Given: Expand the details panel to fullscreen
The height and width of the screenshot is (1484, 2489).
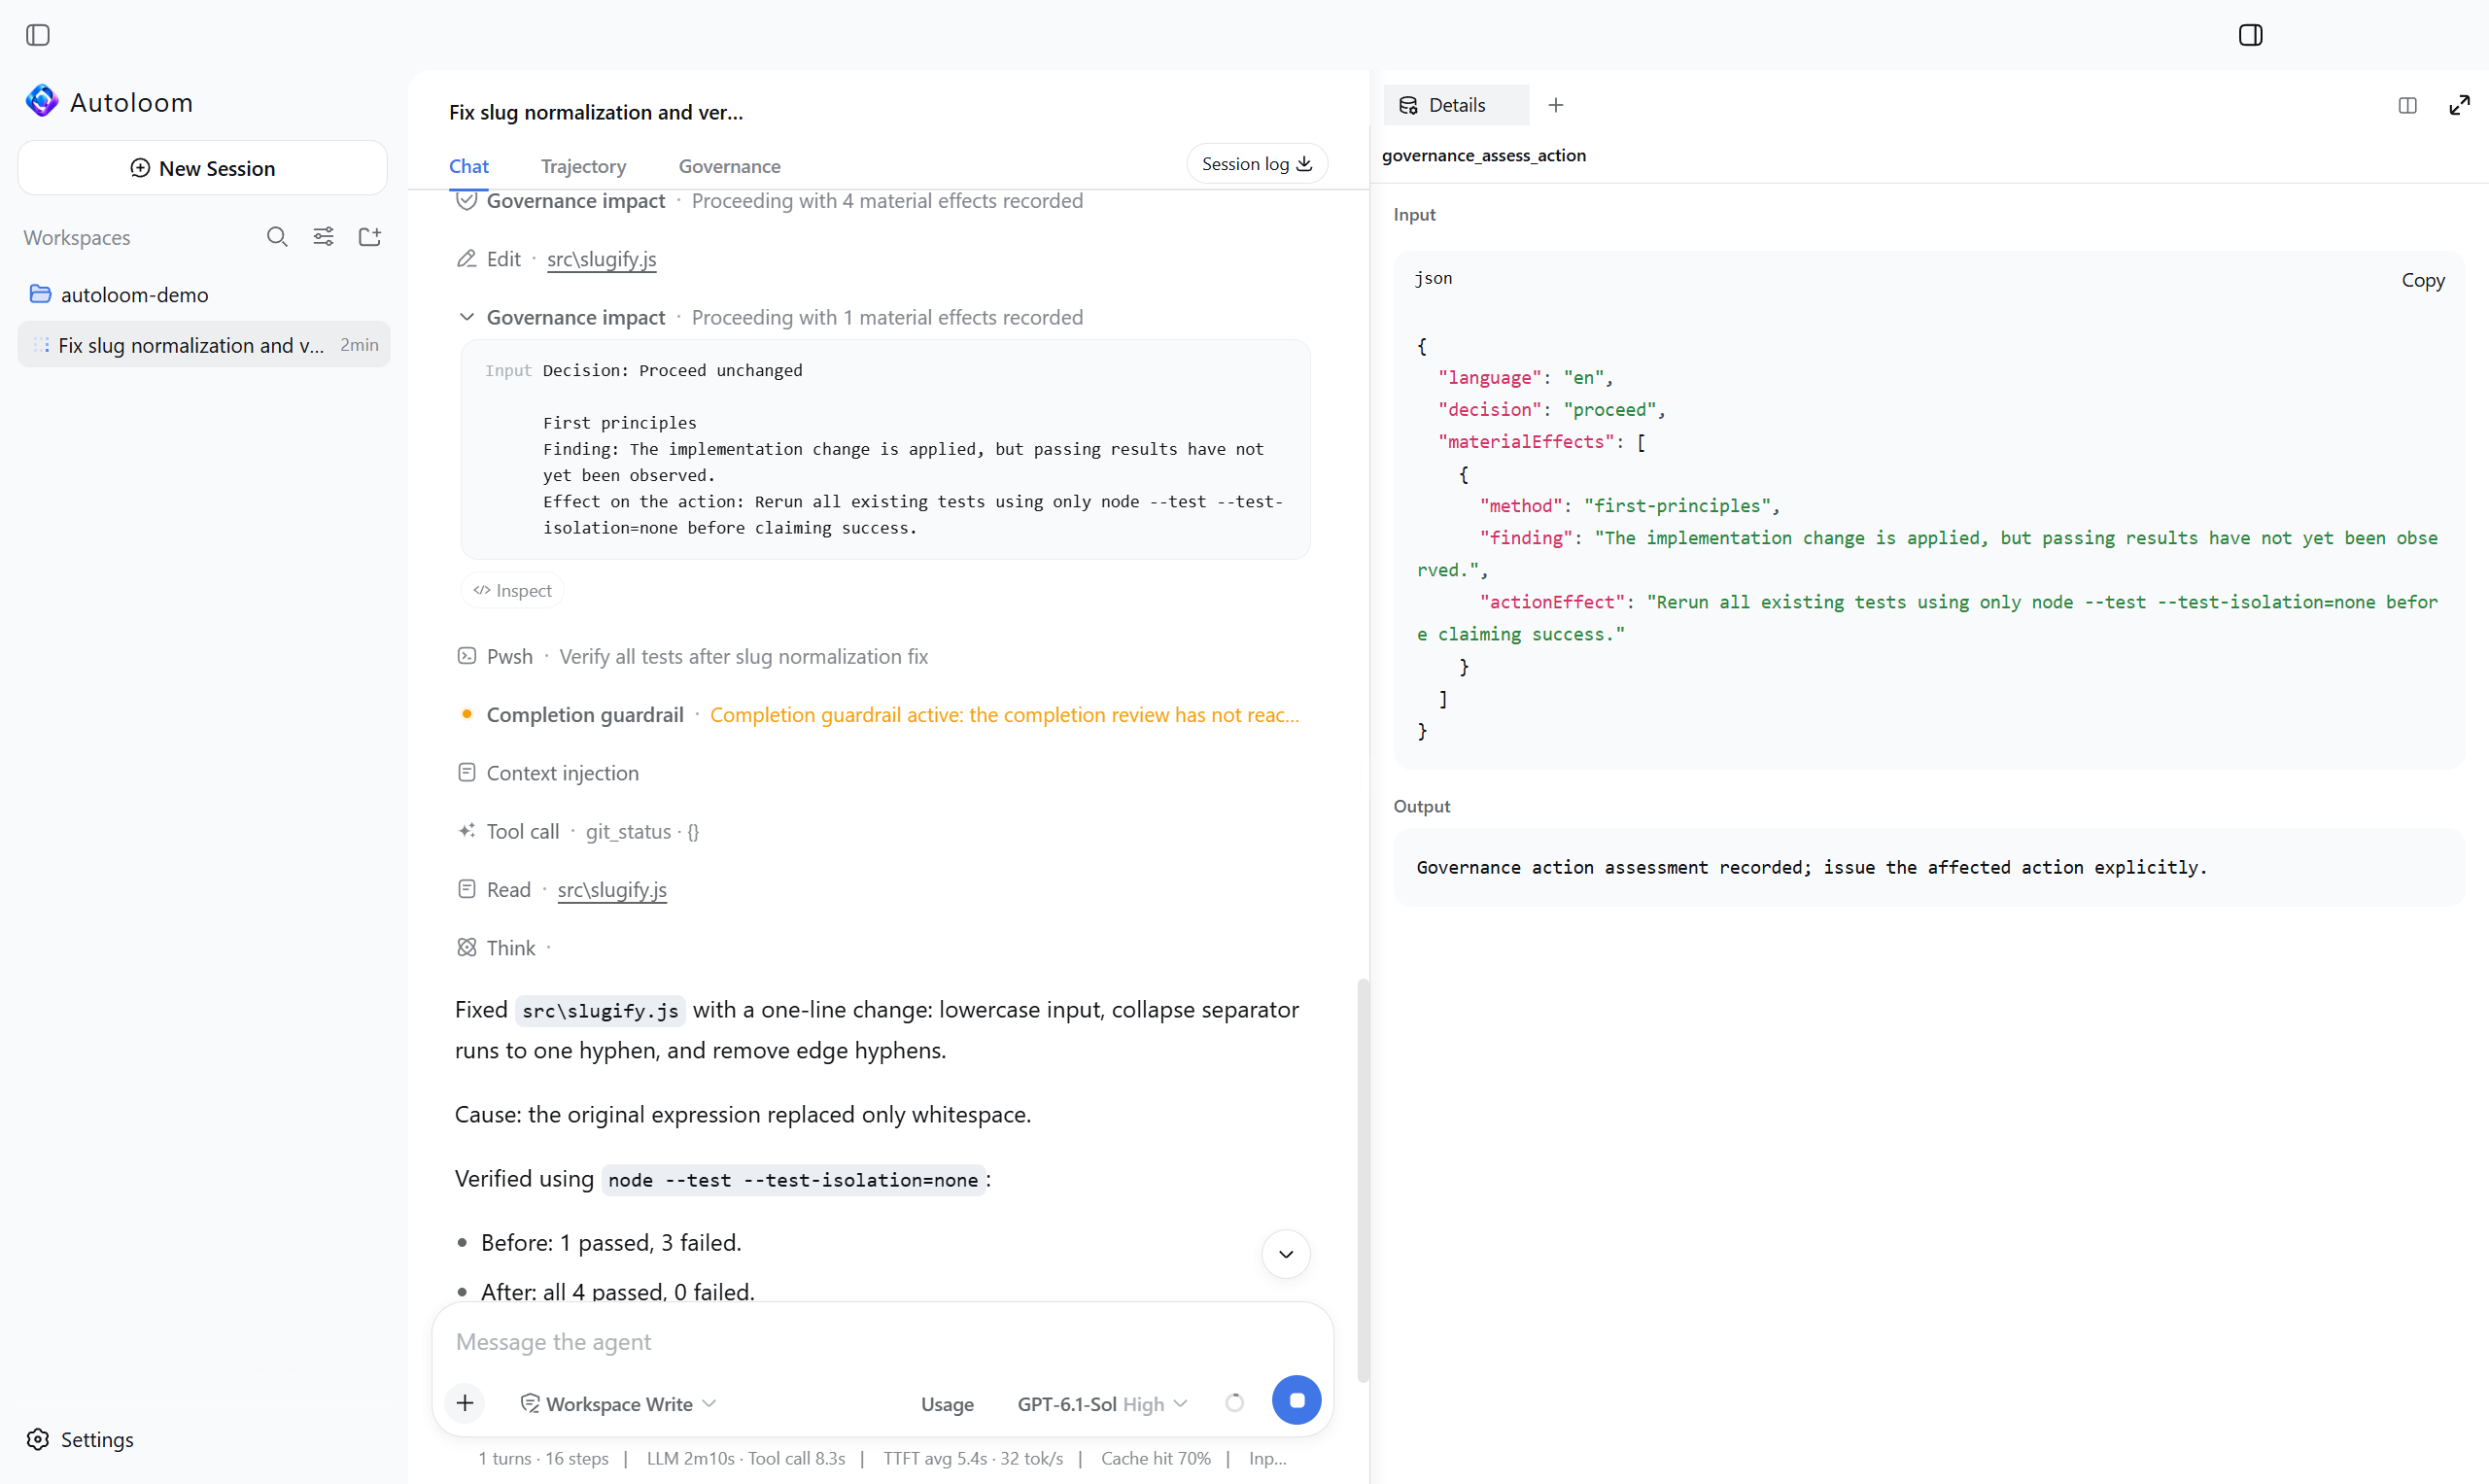Looking at the screenshot, I should [x=2459, y=105].
